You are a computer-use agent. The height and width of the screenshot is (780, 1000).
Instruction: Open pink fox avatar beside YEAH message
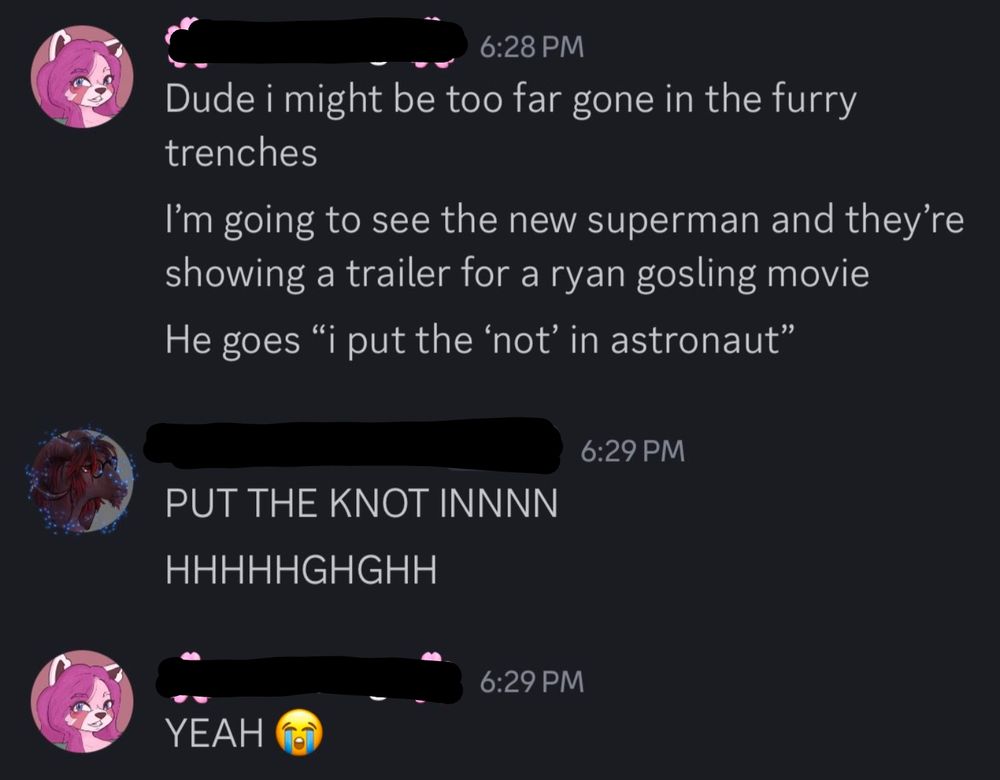click(82, 702)
